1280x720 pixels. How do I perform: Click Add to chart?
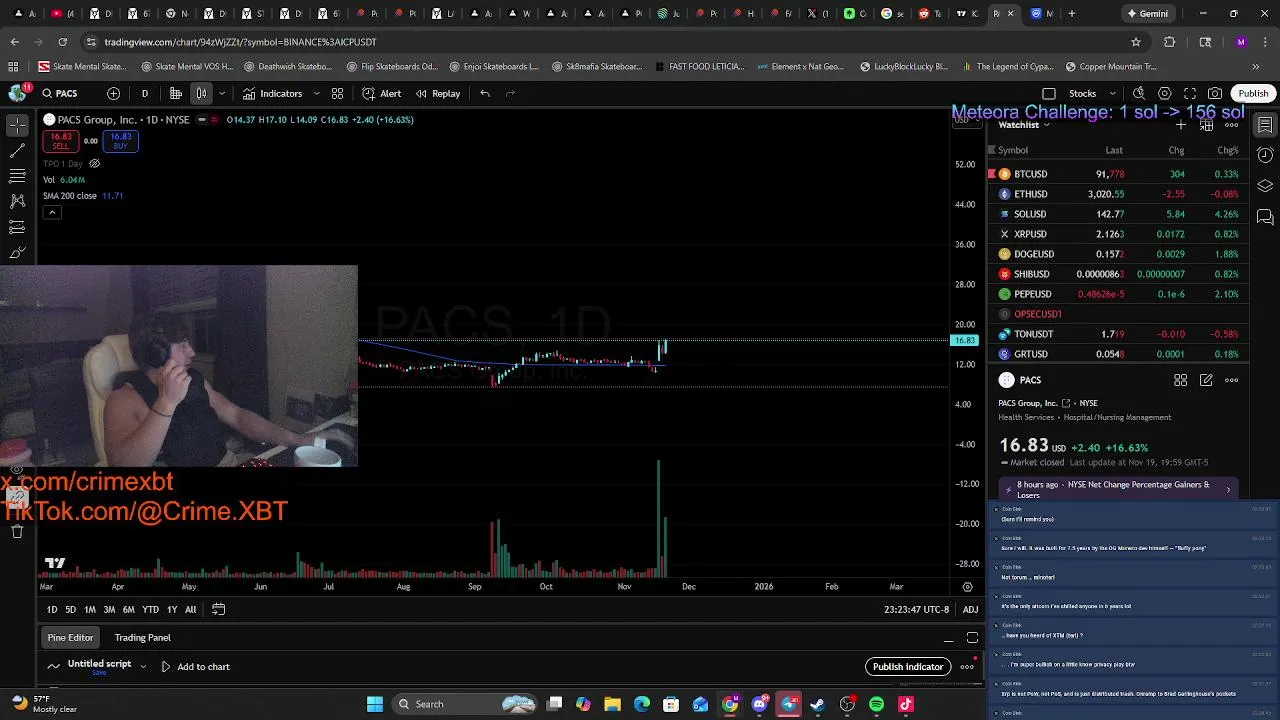(x=194, y=666)
